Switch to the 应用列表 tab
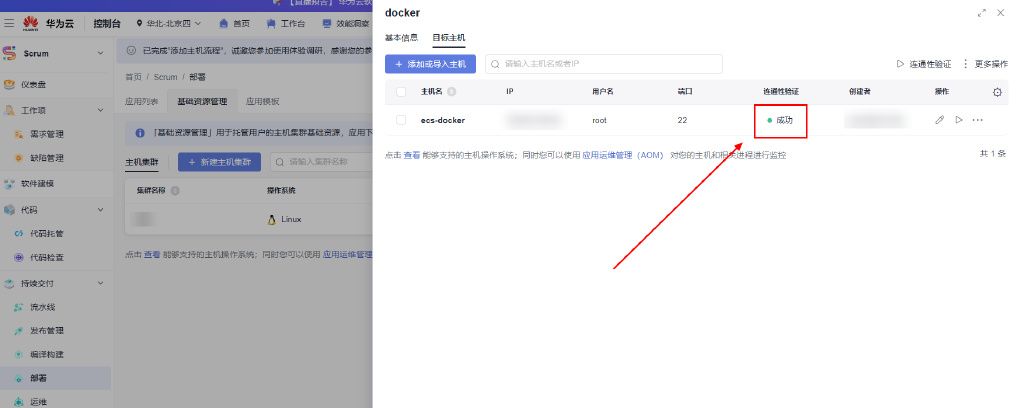 coord(141,102)
